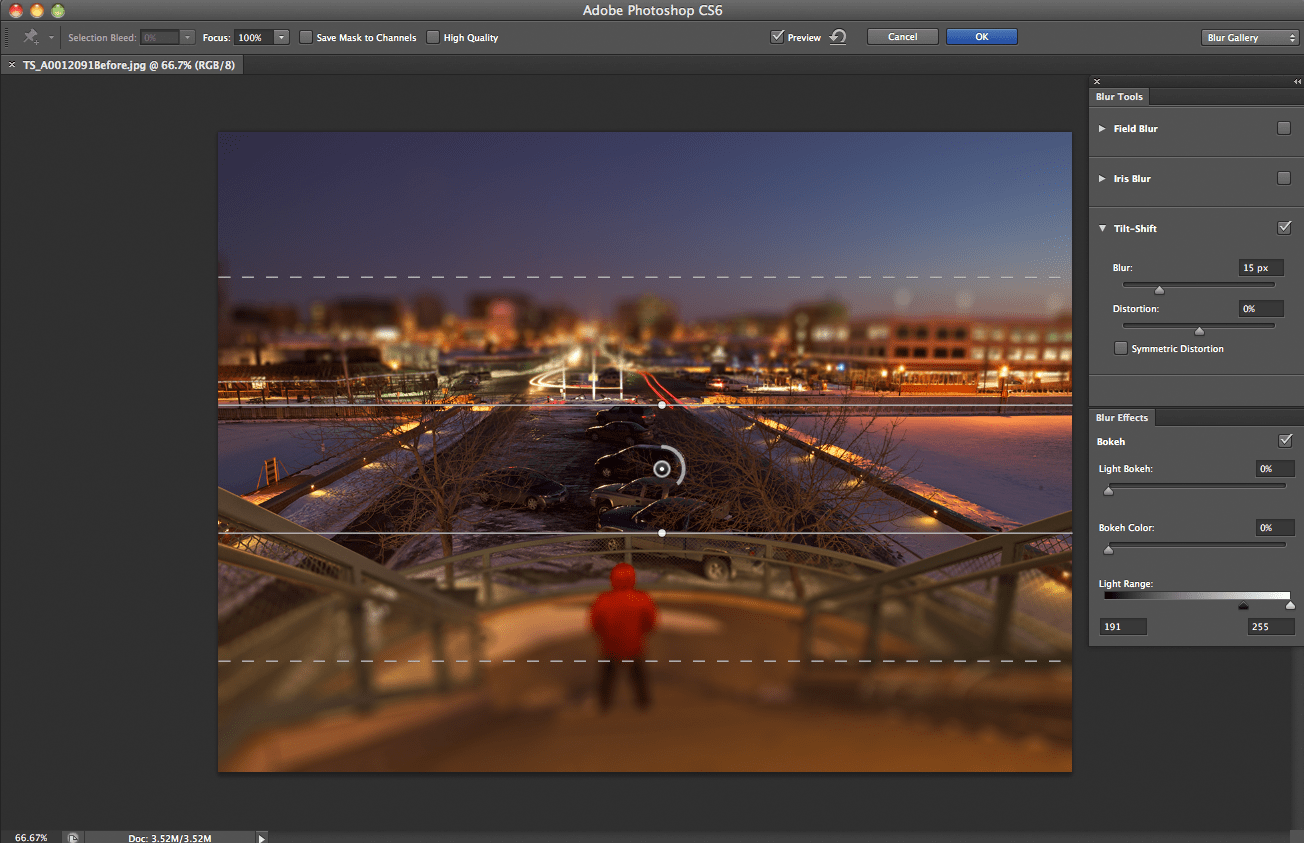Viewport: 1304px width, 843px height.
Task: Click the 66.67% zoom level field
Action: (x=31, y=837)
